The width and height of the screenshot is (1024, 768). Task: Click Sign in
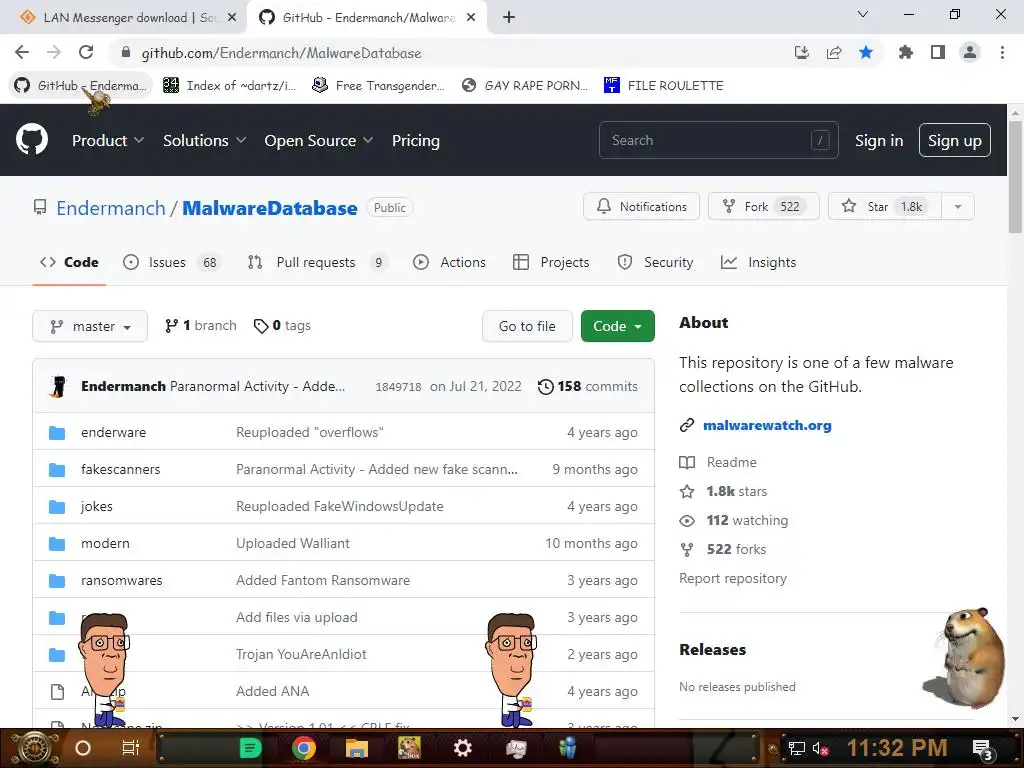tap(879, 140)
